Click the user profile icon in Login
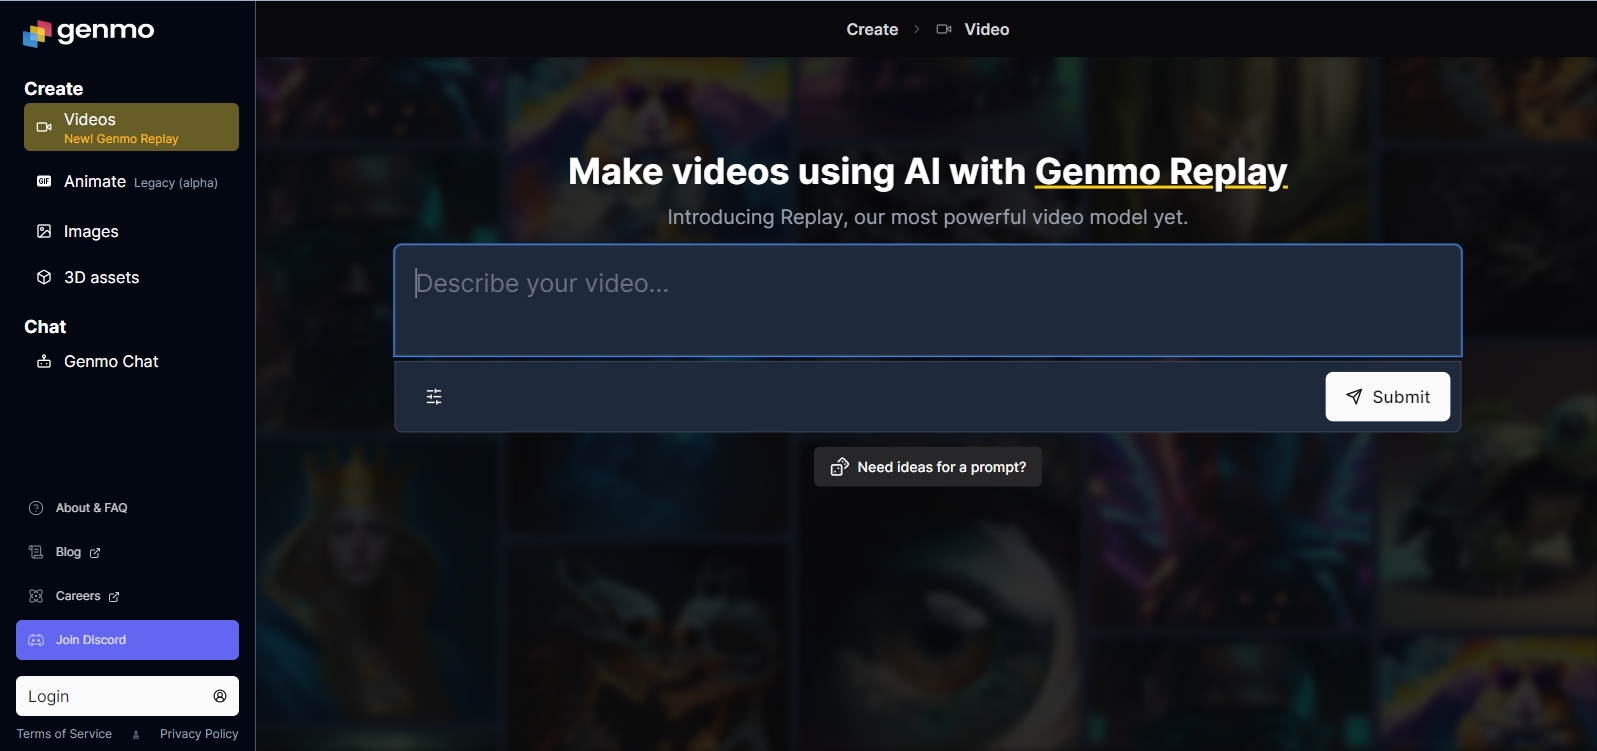Viewport: 1597px width, 751px height. tap(220, 696)
